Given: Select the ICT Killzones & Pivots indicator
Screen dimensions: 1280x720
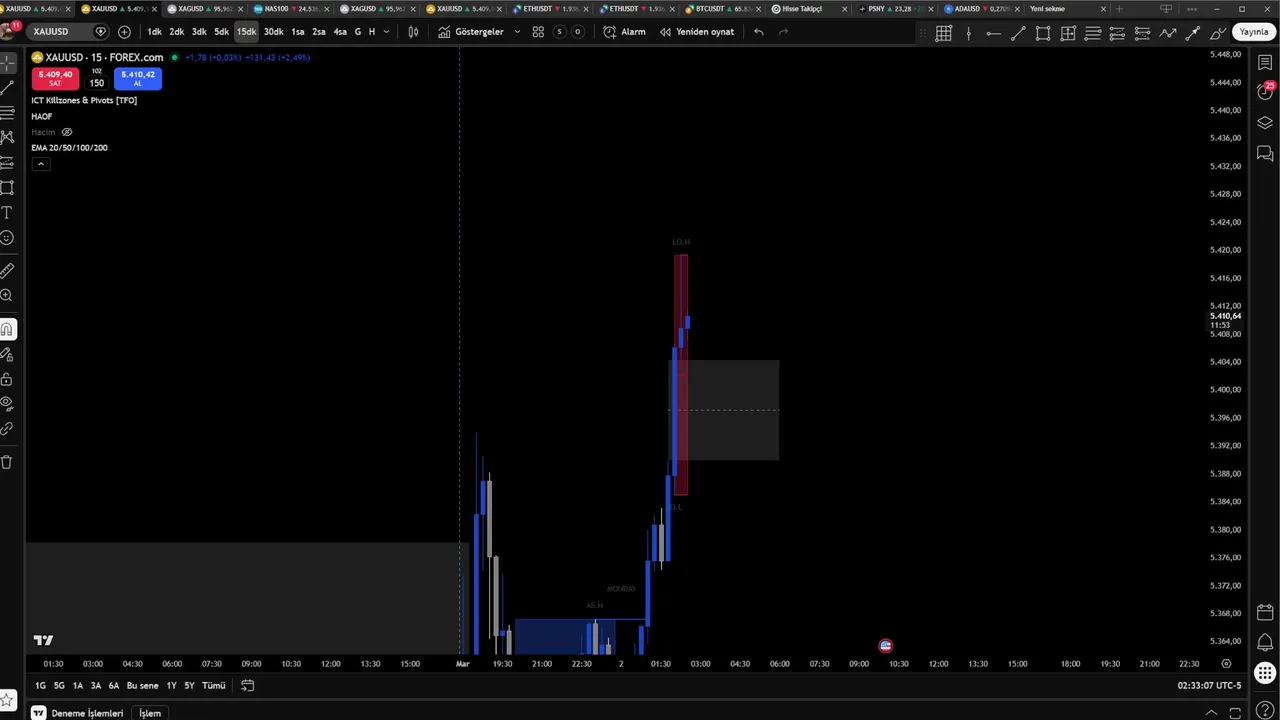Looking at the screenshot, I should (x=84, y=100).
